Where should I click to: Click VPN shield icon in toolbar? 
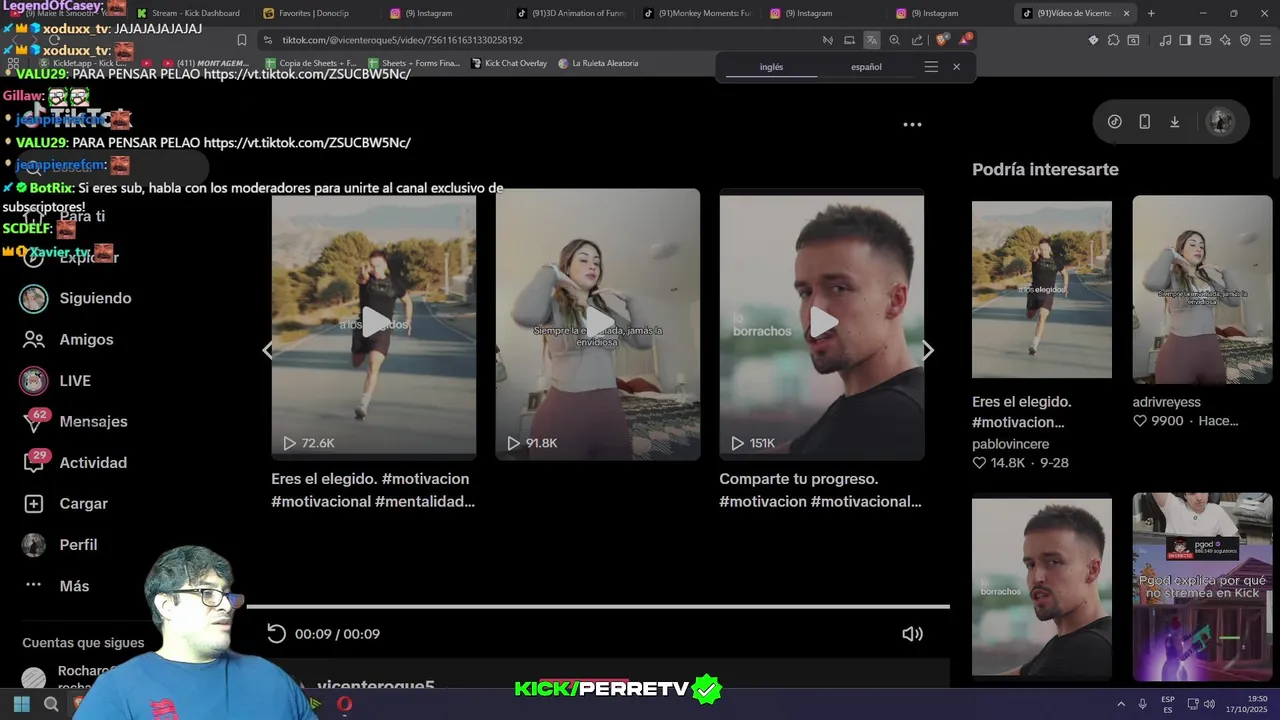click(x=1245, y=40)
